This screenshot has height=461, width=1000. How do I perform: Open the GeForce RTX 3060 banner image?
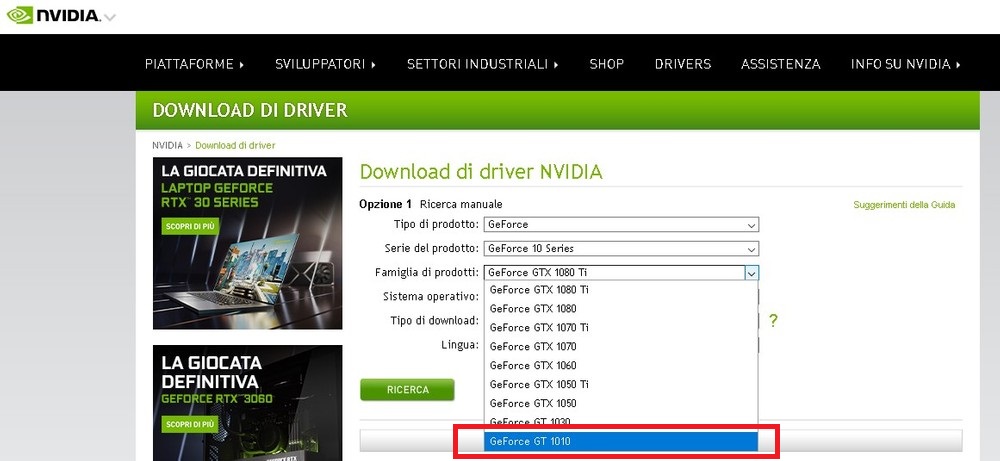[x=247, y=403]
